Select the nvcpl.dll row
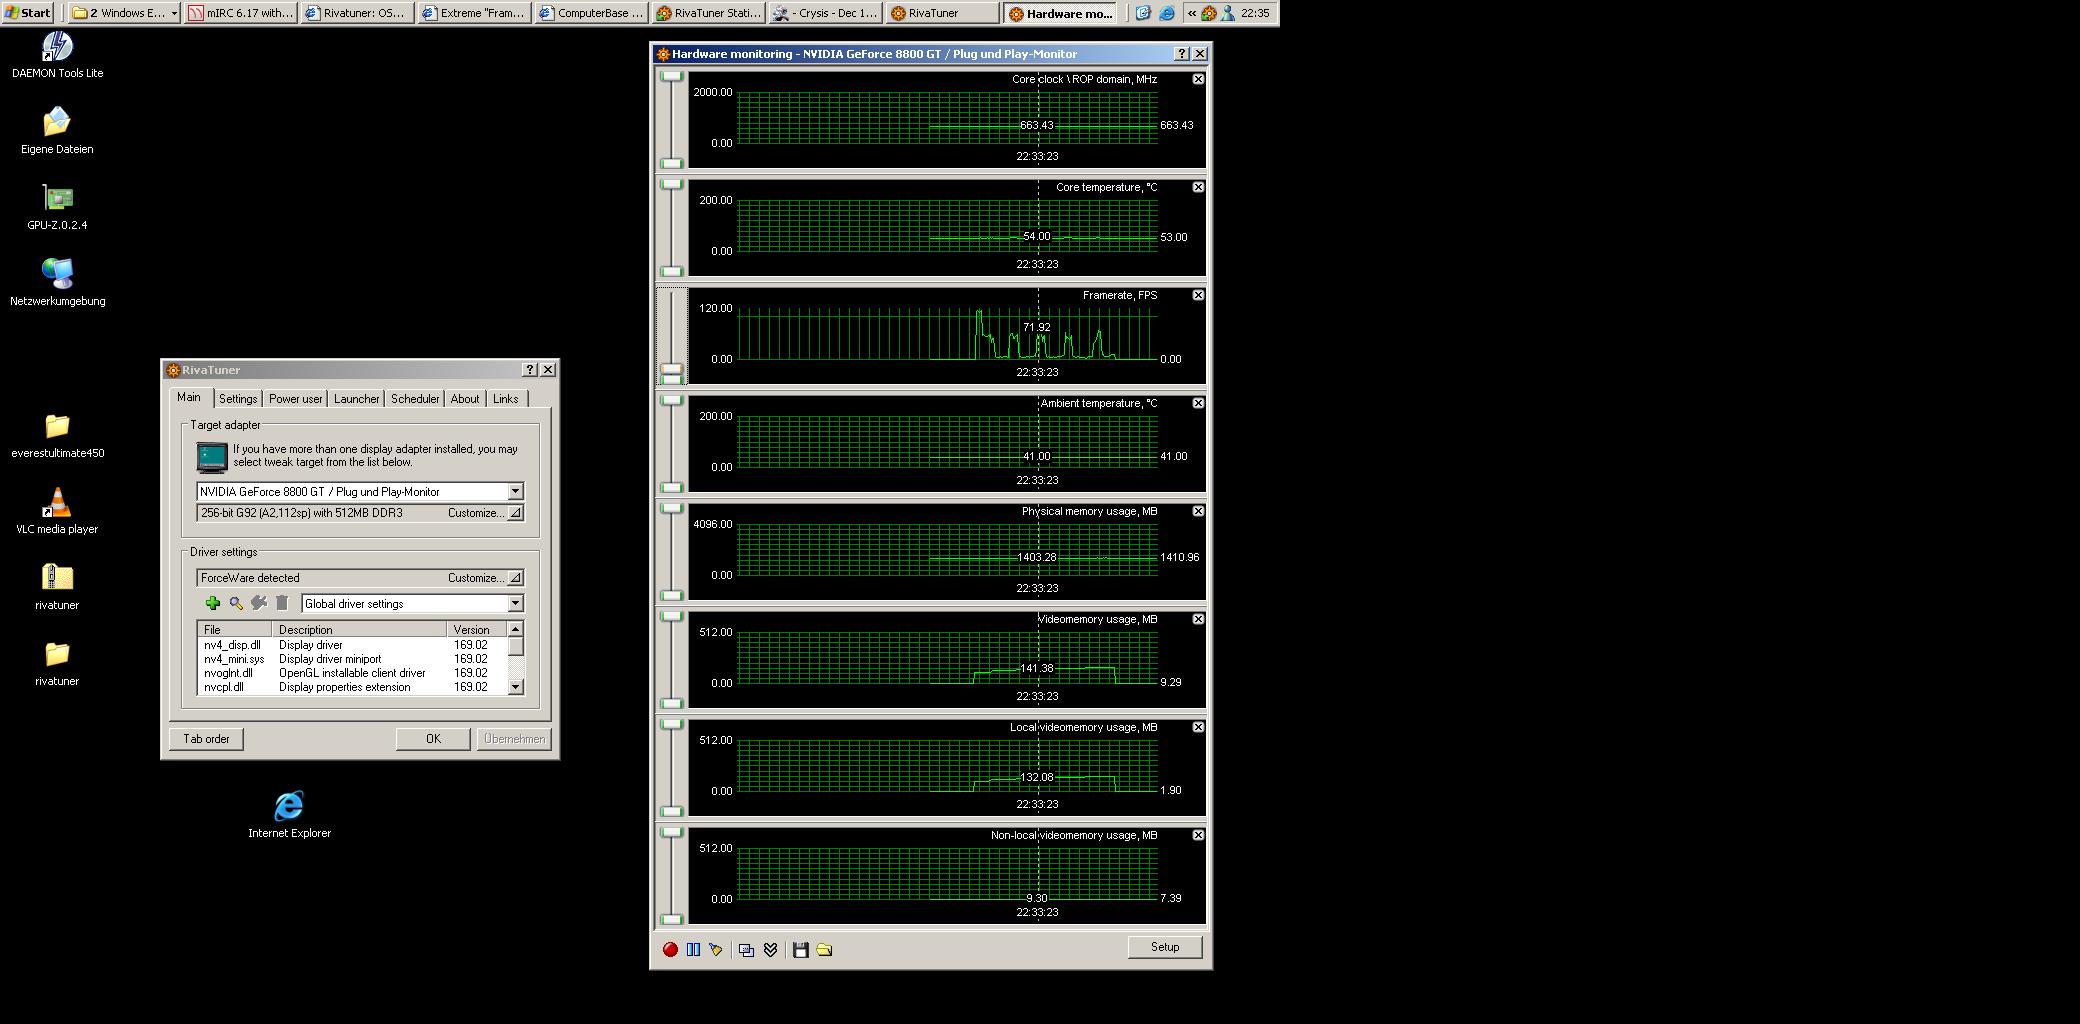Screen dimensions: 2080x1024 click(x=353, y=687)
